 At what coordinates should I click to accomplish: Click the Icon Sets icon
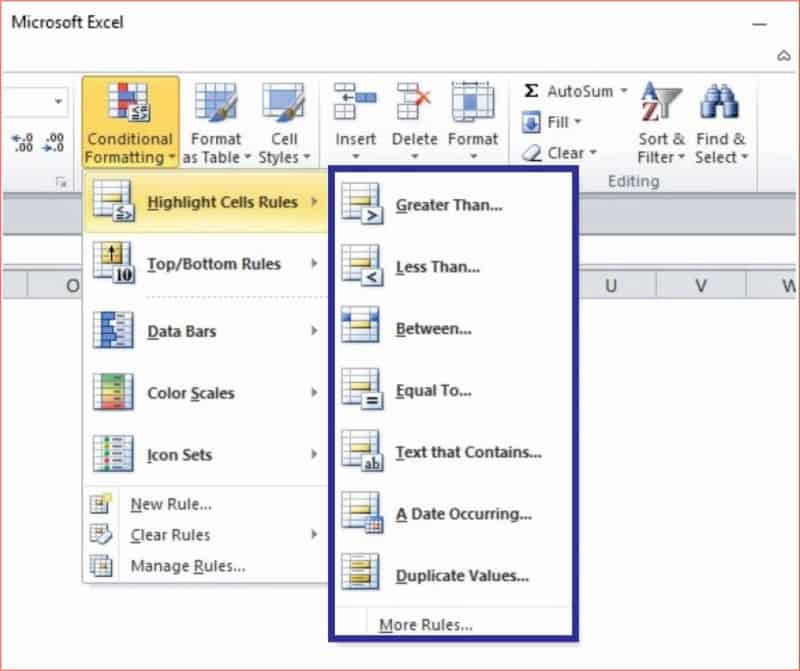[x=113, y=454]
